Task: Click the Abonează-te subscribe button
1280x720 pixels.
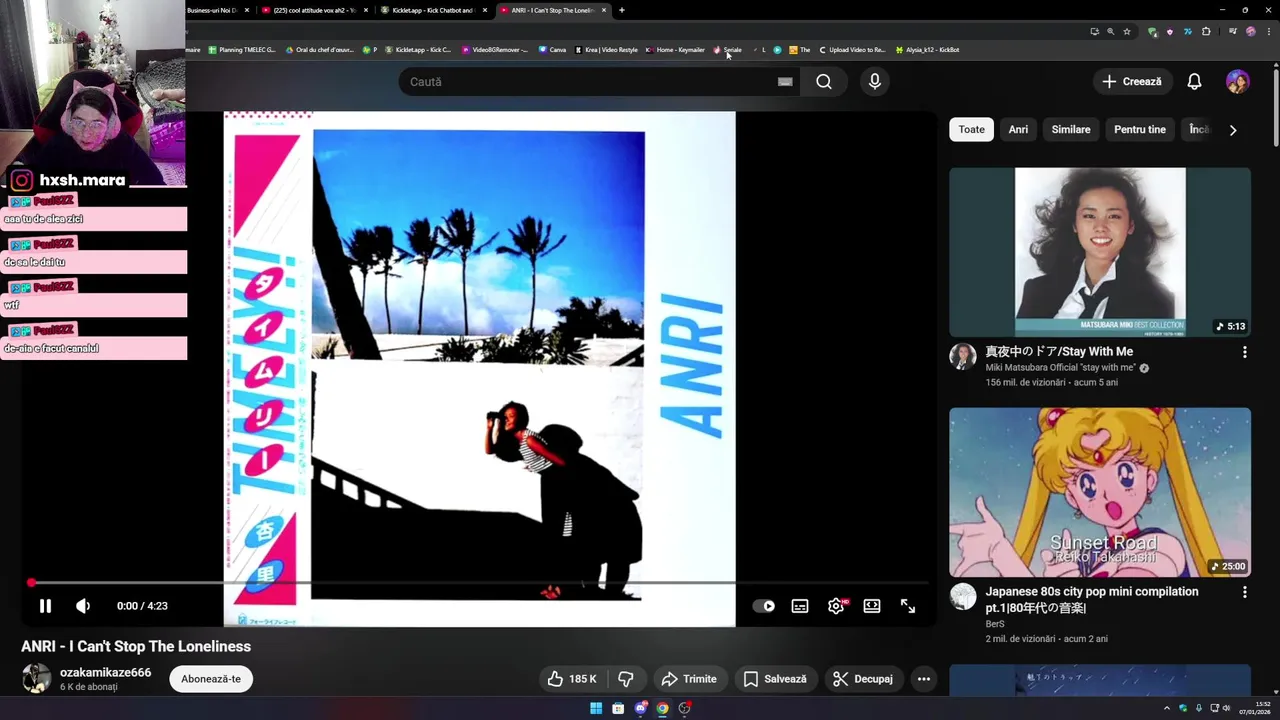Action: pyautogui.click(x=211, y=679)
